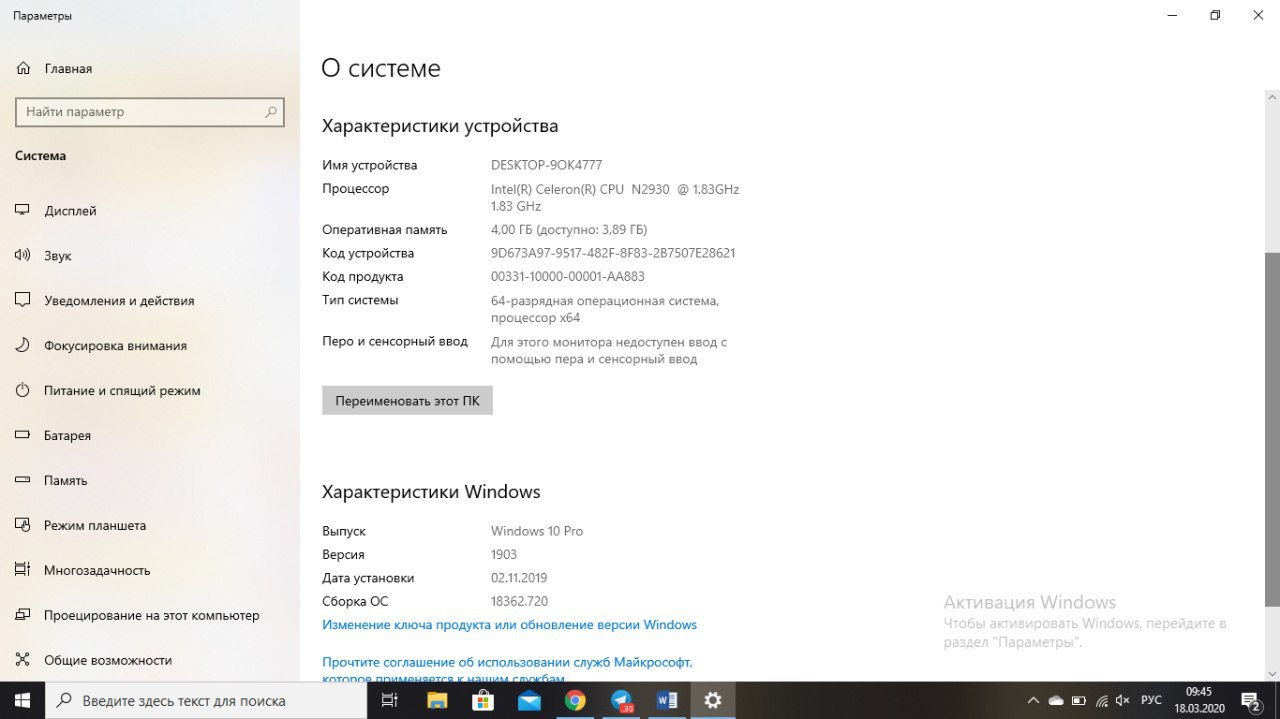The image size is (1280, 719).
Task: Open the Майкрософт services agreement link
Action: pos(507,670)
